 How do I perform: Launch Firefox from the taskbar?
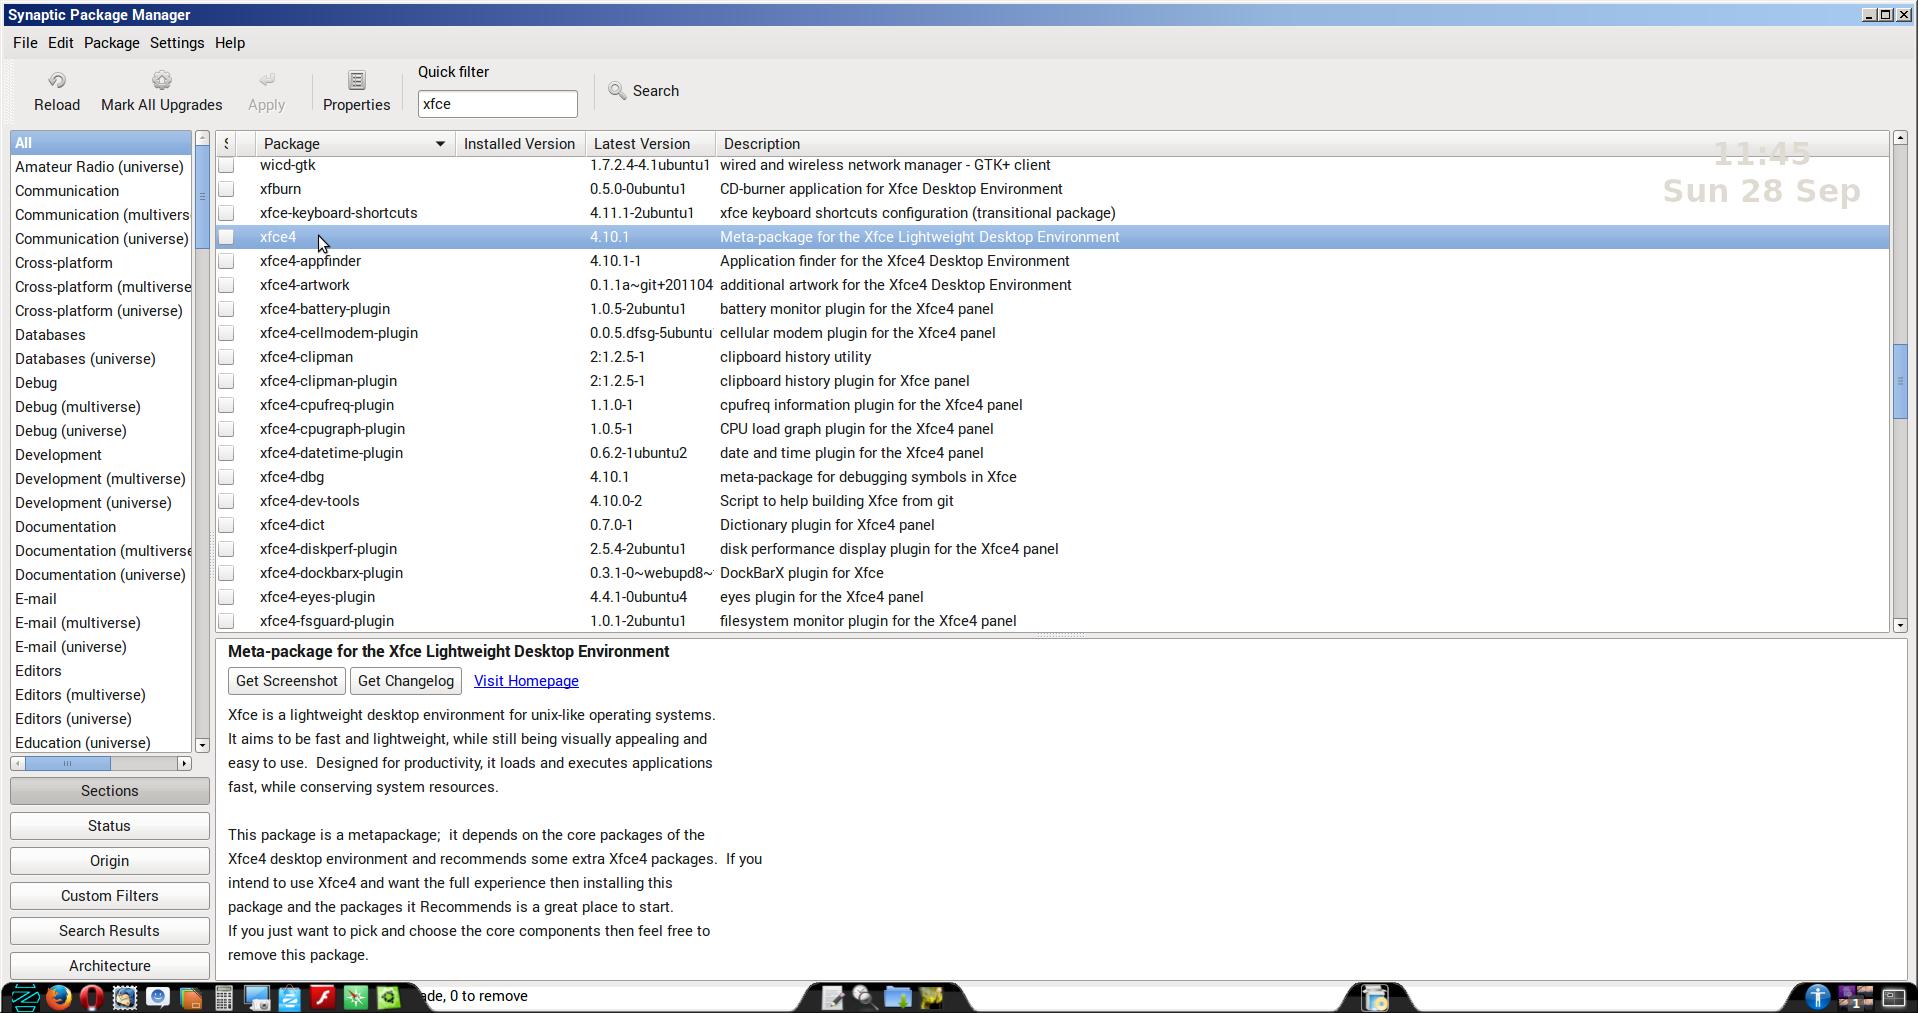tap(58, 997)
